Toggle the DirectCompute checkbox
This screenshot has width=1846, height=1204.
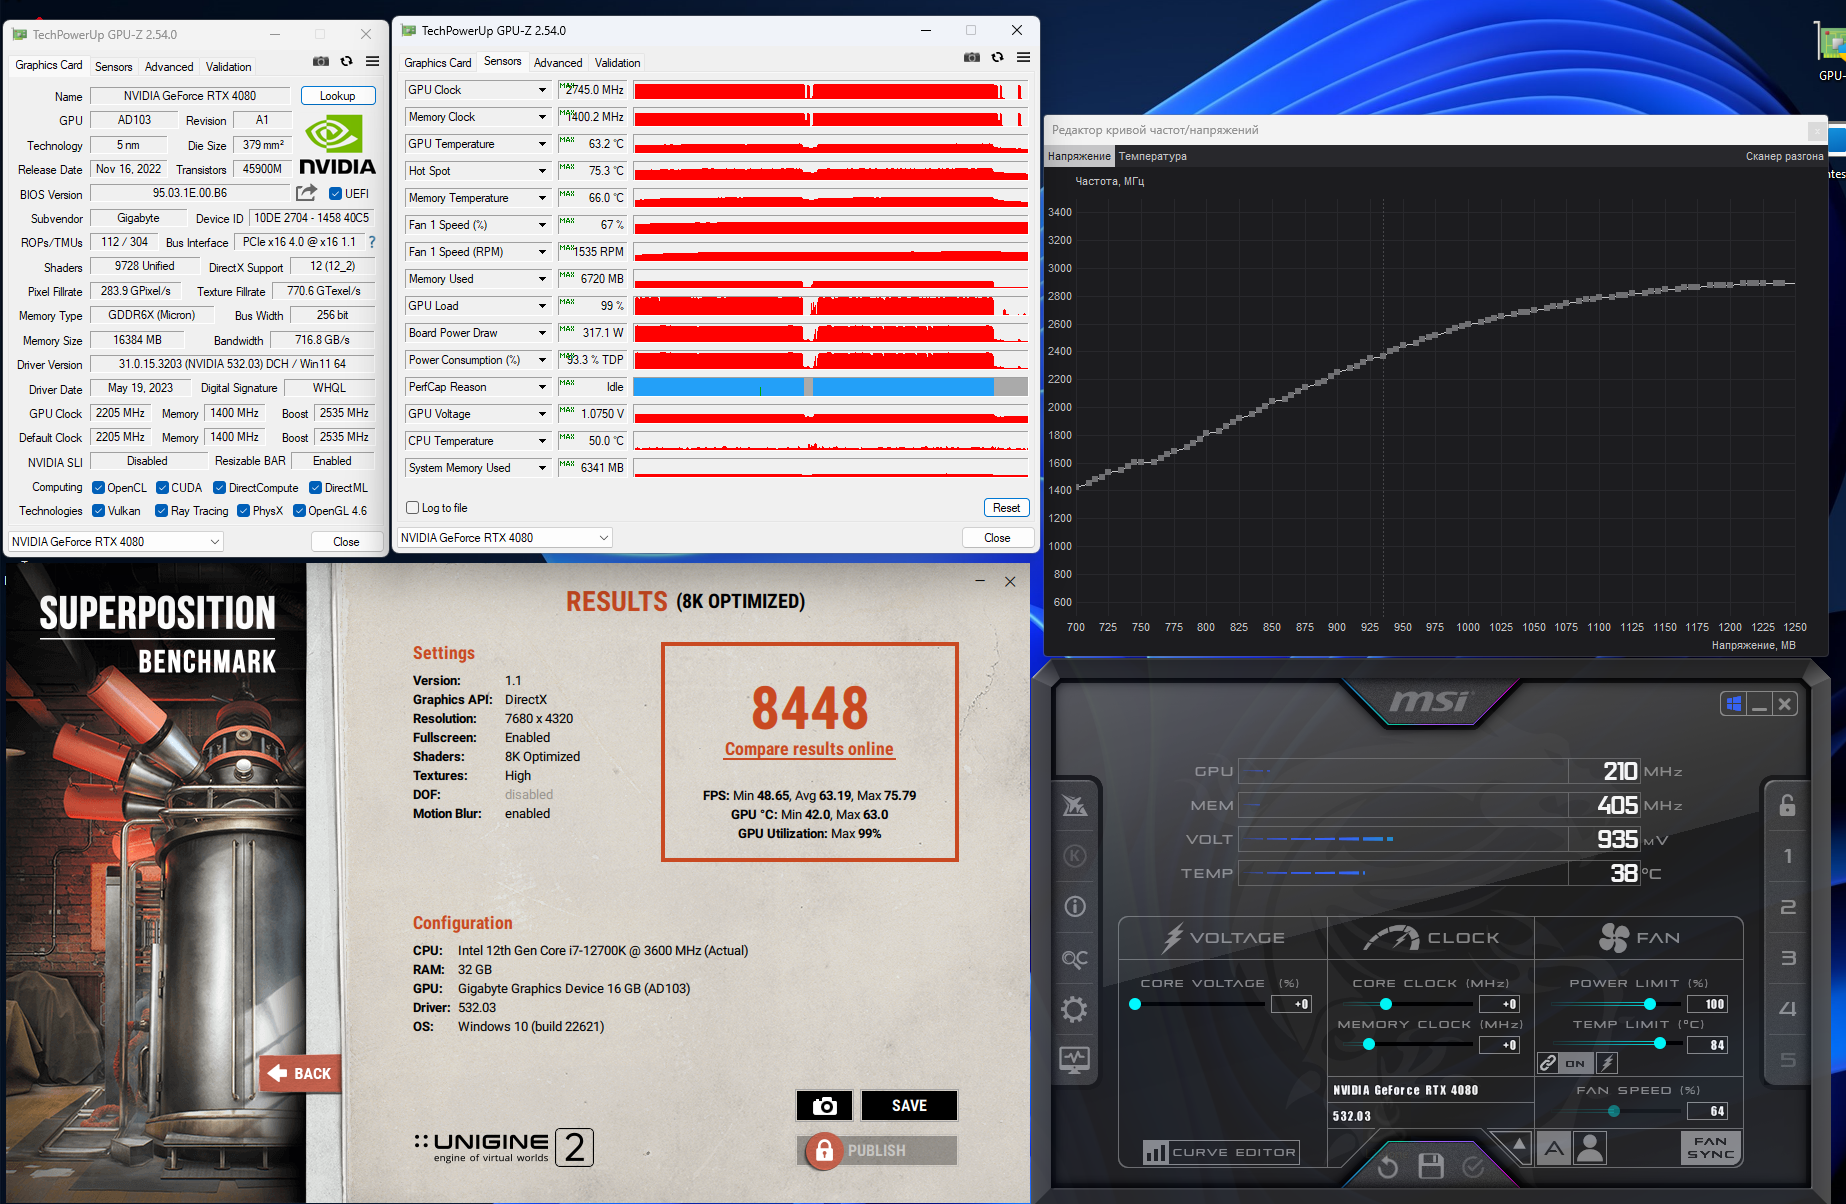pyautogui.click(x=220, y=488)
